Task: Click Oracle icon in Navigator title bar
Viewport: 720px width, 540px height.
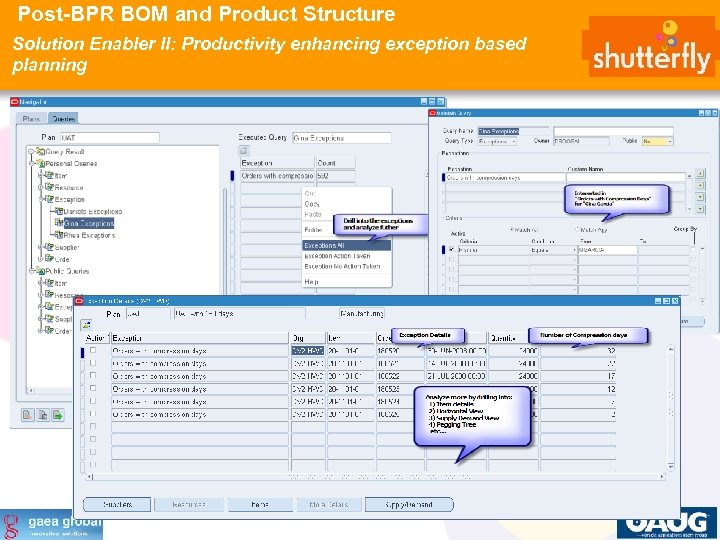Action: pos(15,101)
